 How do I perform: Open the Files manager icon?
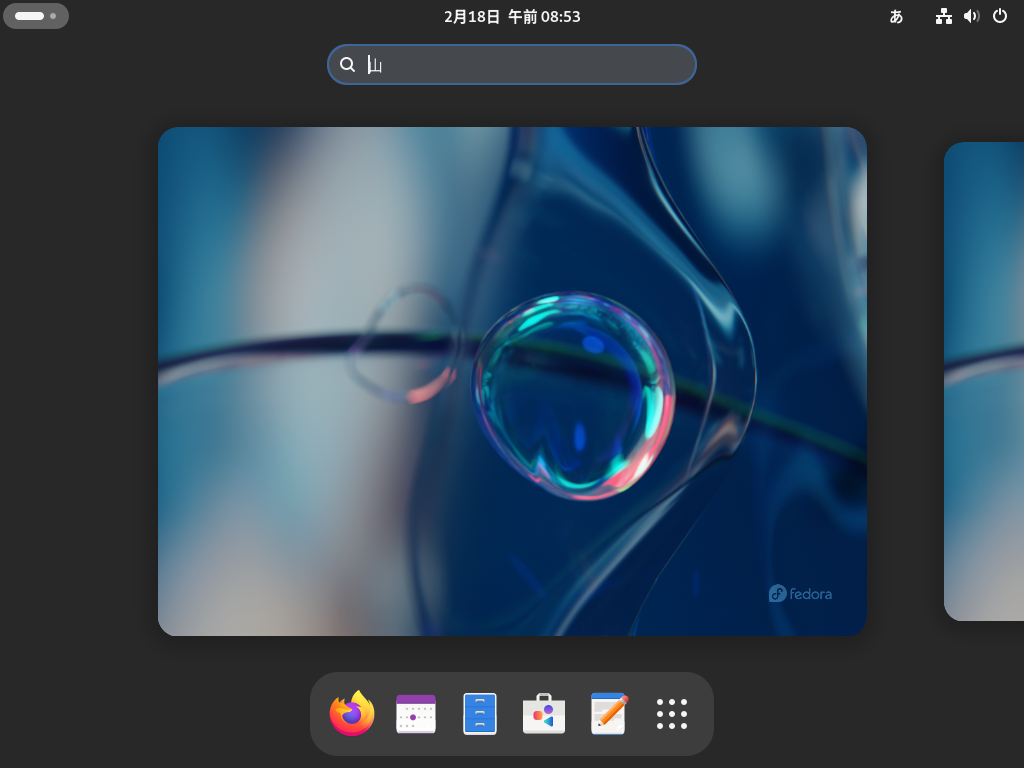tap(480, 714)
